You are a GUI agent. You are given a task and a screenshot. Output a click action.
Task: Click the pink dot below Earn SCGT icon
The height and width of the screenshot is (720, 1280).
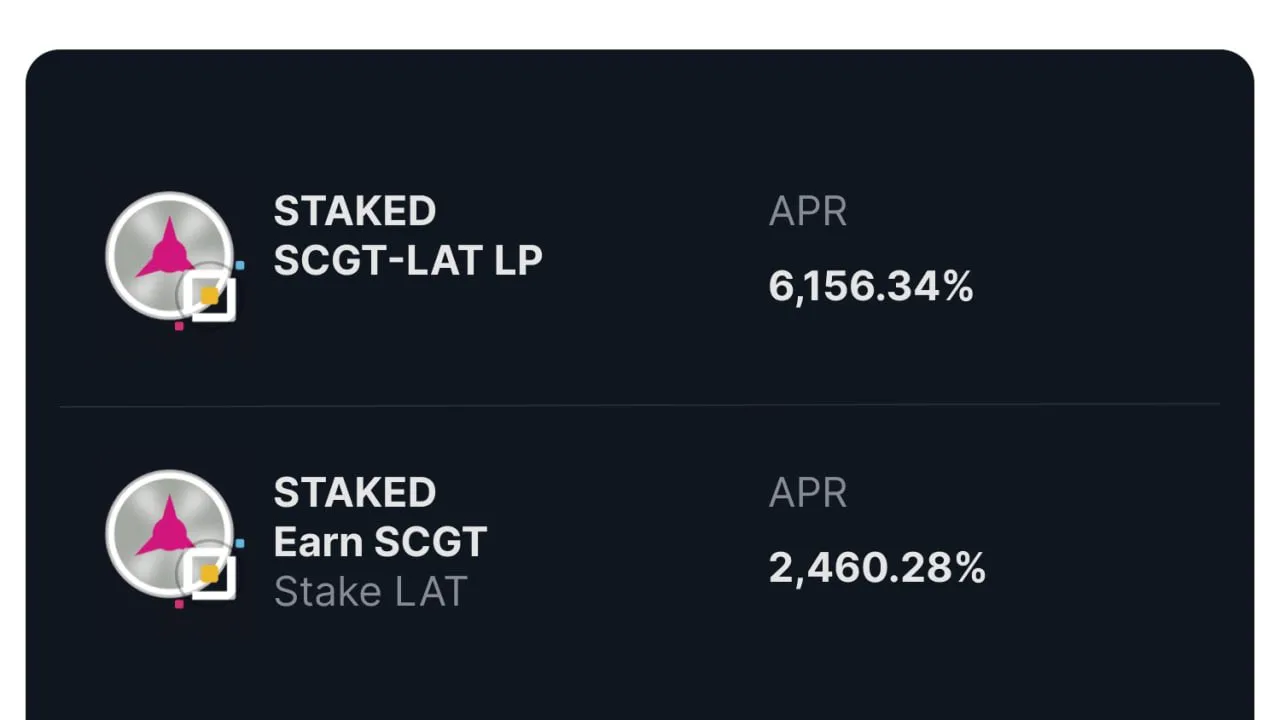point(179,604)
